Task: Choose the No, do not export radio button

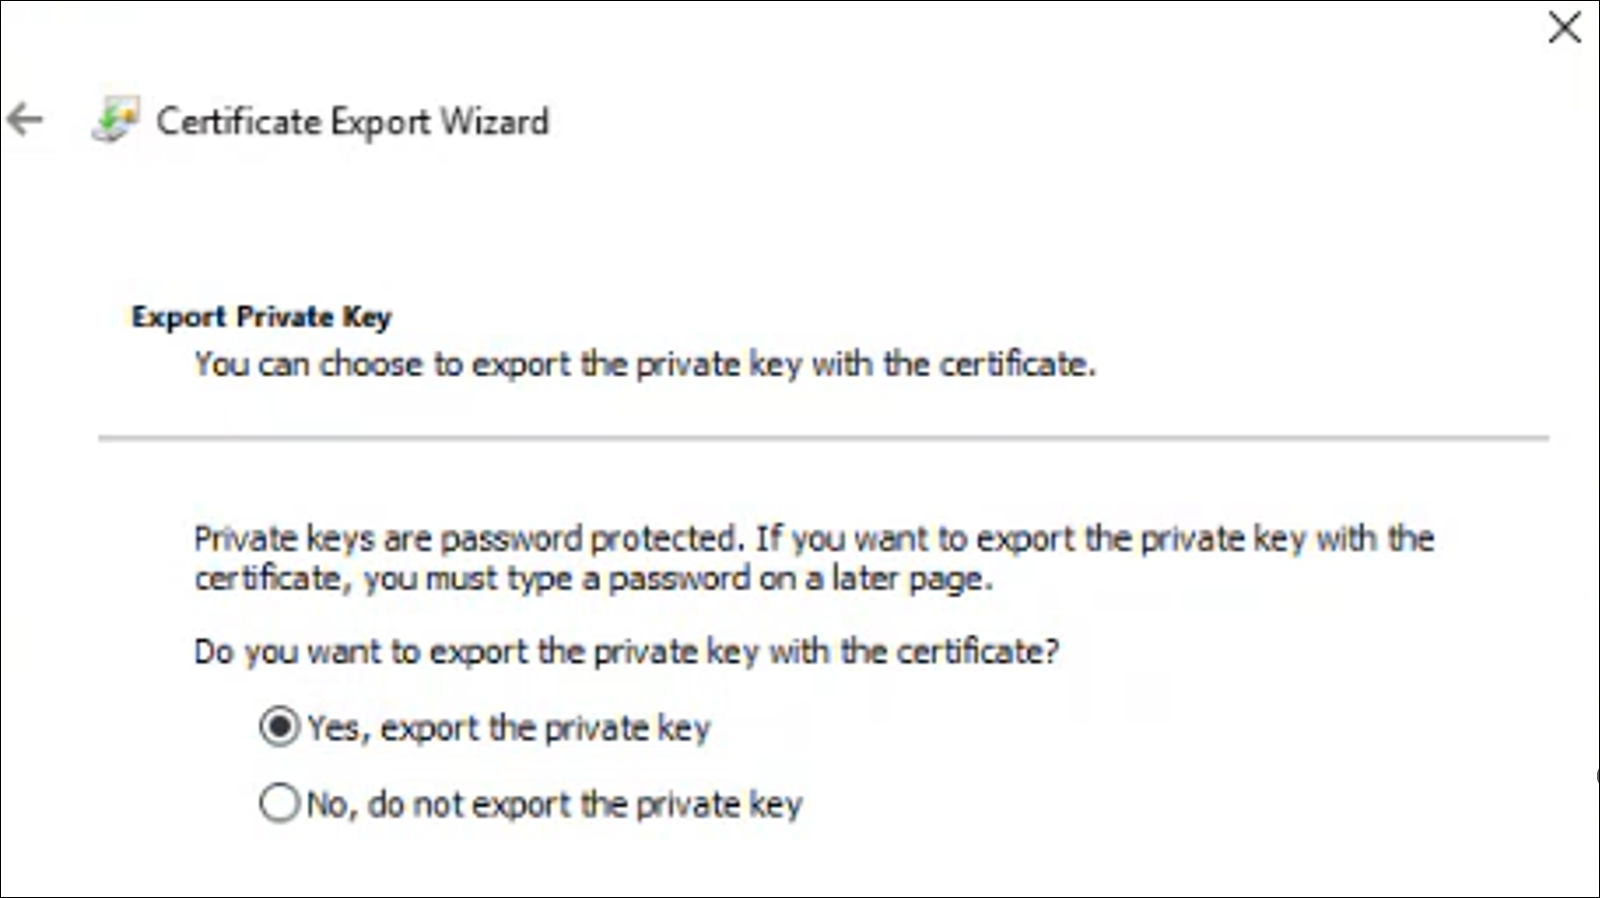Action: click(x=279, y=803)
